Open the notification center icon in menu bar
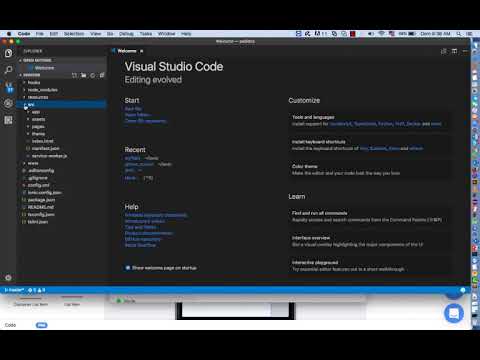The width and height of the screenshot is (480, 360). tap(469, 34)
